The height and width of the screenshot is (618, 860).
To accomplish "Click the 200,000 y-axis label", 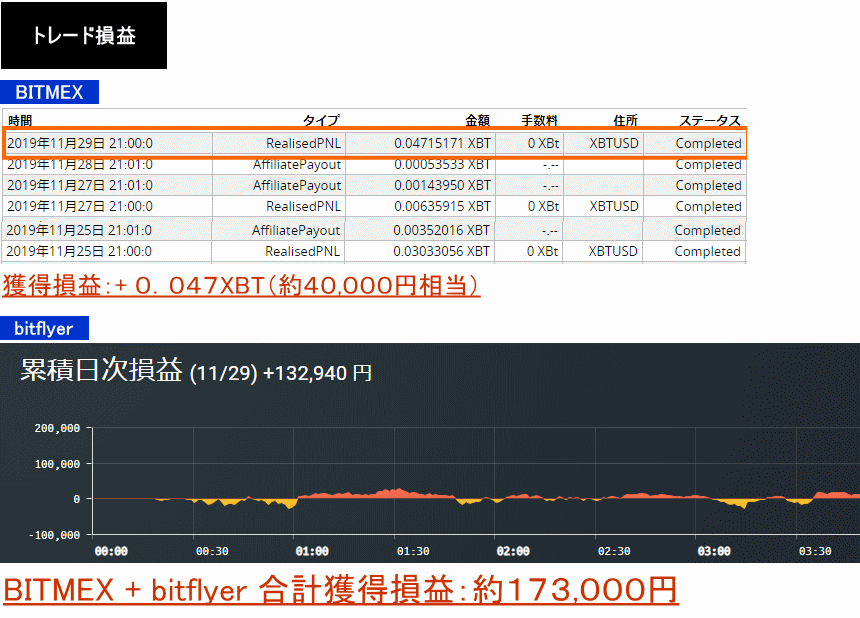I will (x=56, y=428).
